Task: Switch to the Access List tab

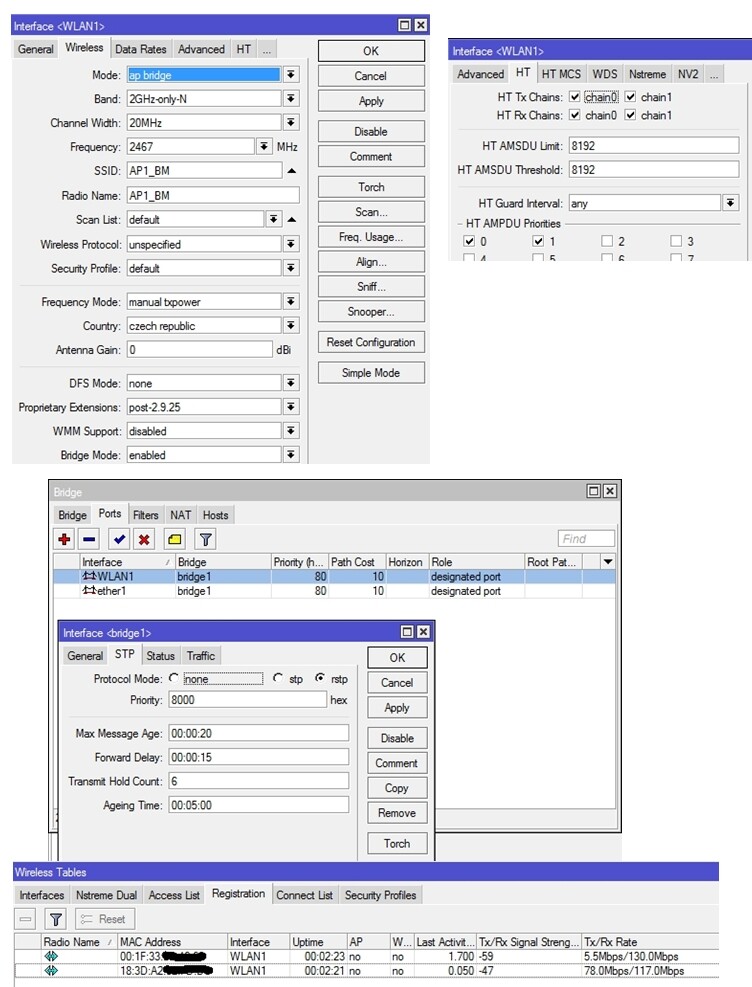Action: click(x=174, y=895)
